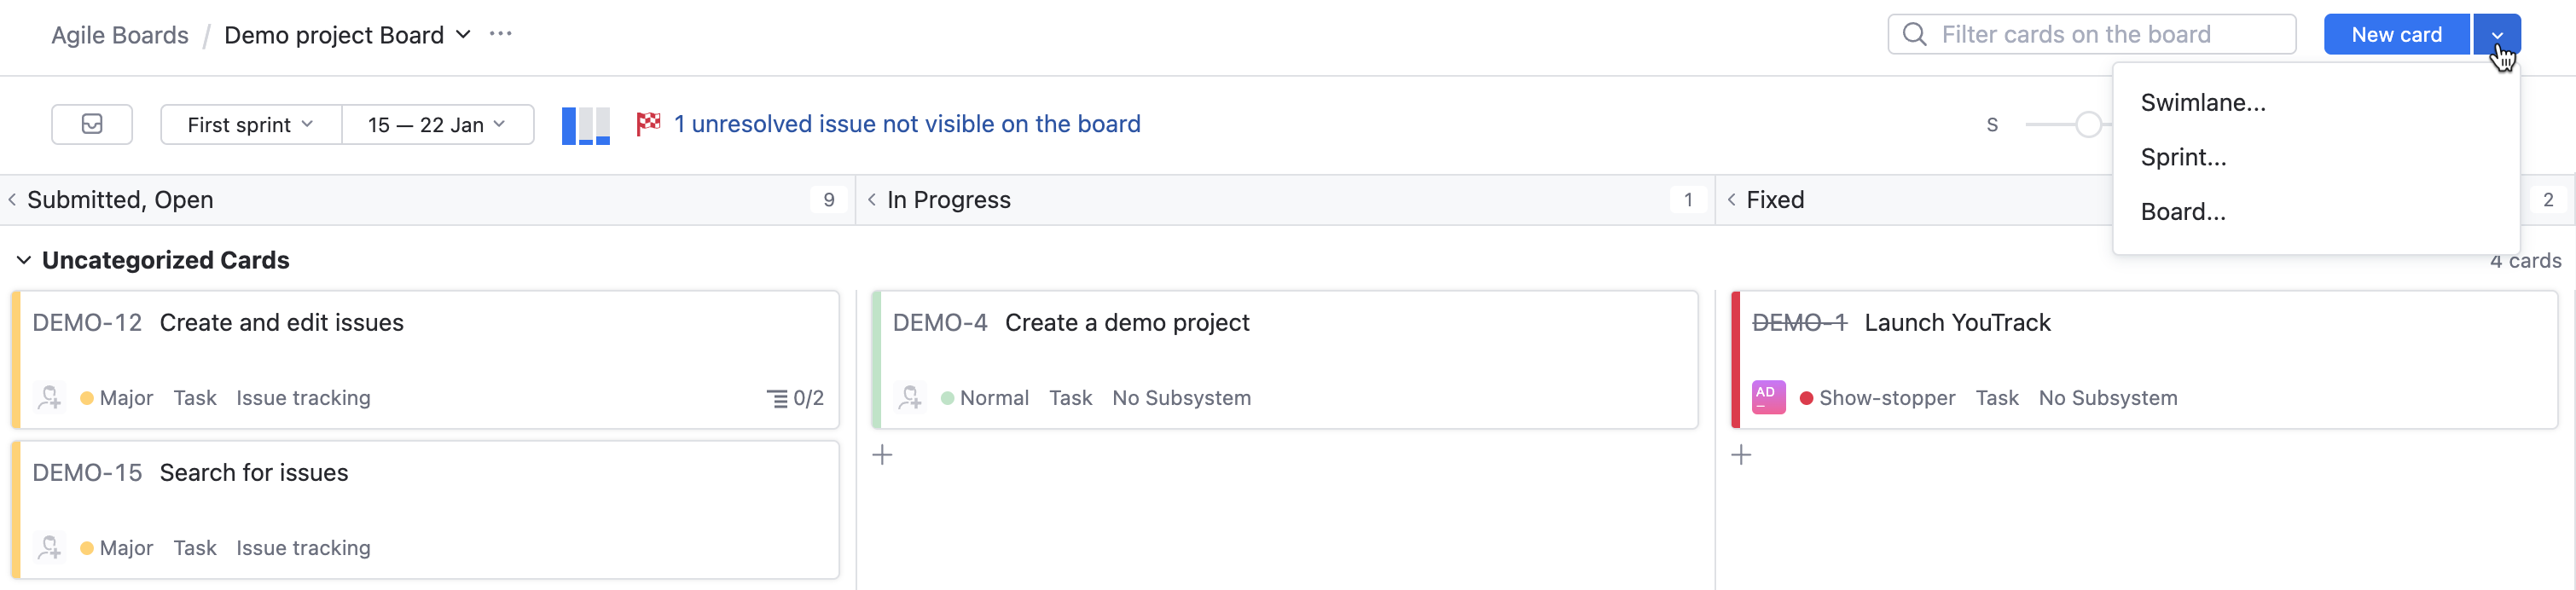Open the First sprint selector
The height and width of the screenshot is (590, 2576).
(249, 124)
